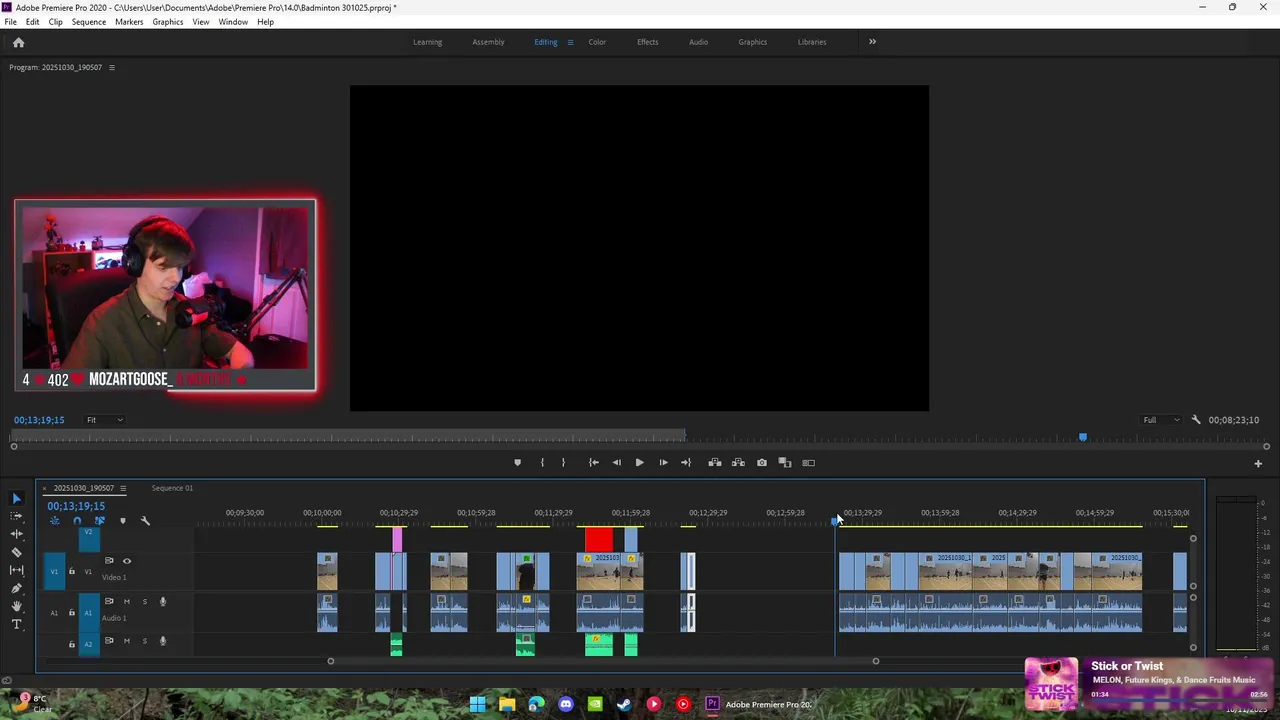Step back one frame
This screenshot has width=1280, height=720.
click(x=616, y=462)
